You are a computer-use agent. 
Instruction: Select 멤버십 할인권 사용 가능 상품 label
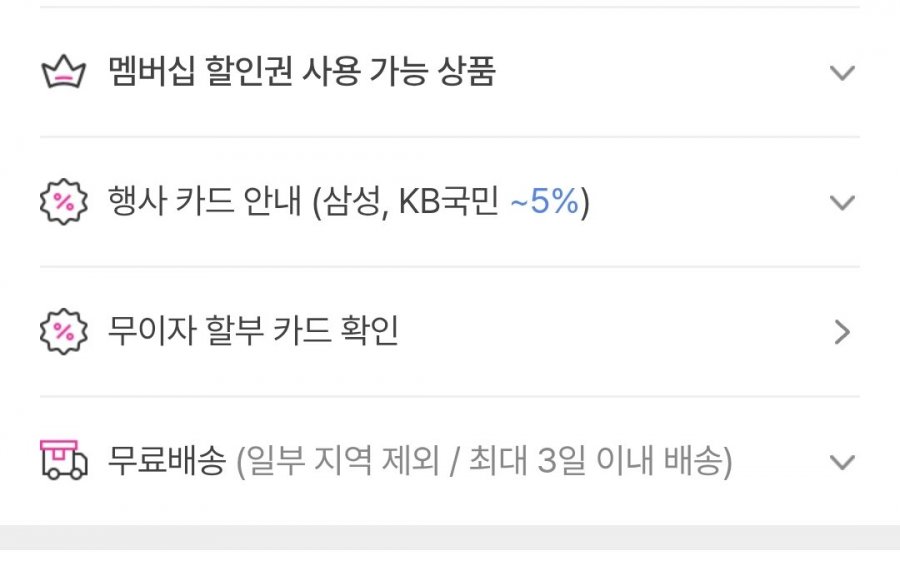pyautogui.click(x=302, y=72)
